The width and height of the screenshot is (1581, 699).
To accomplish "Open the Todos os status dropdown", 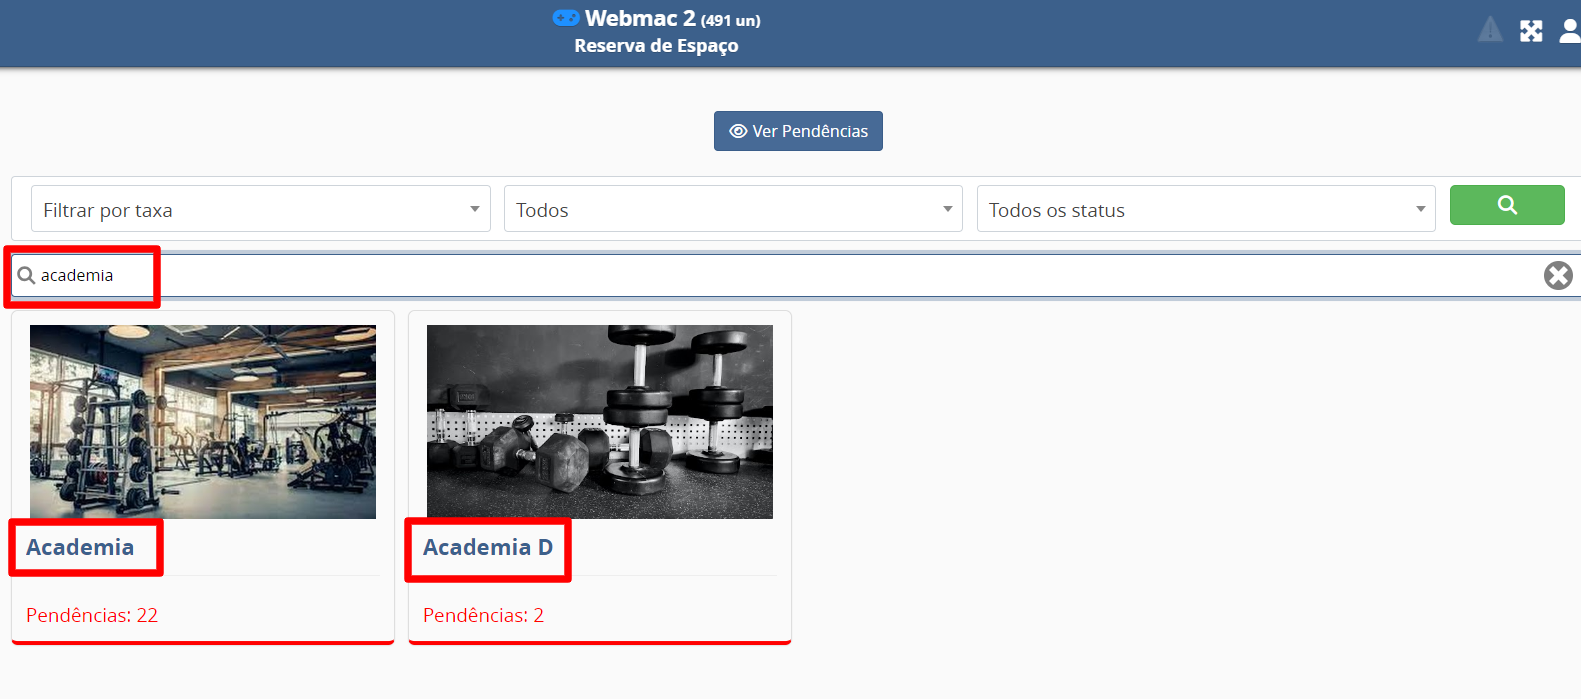I will 1206,209.
